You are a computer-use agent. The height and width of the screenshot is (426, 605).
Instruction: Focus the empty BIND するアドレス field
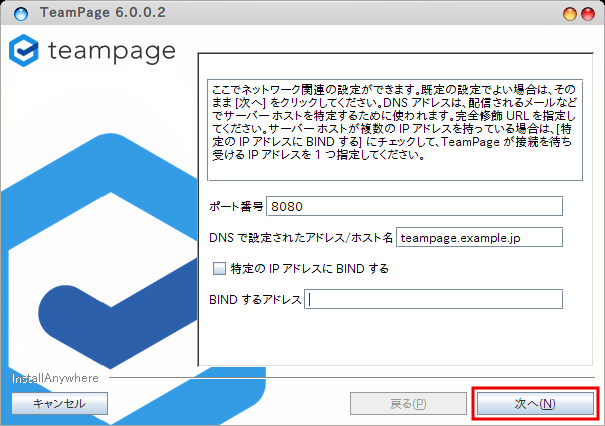(433, 300)
